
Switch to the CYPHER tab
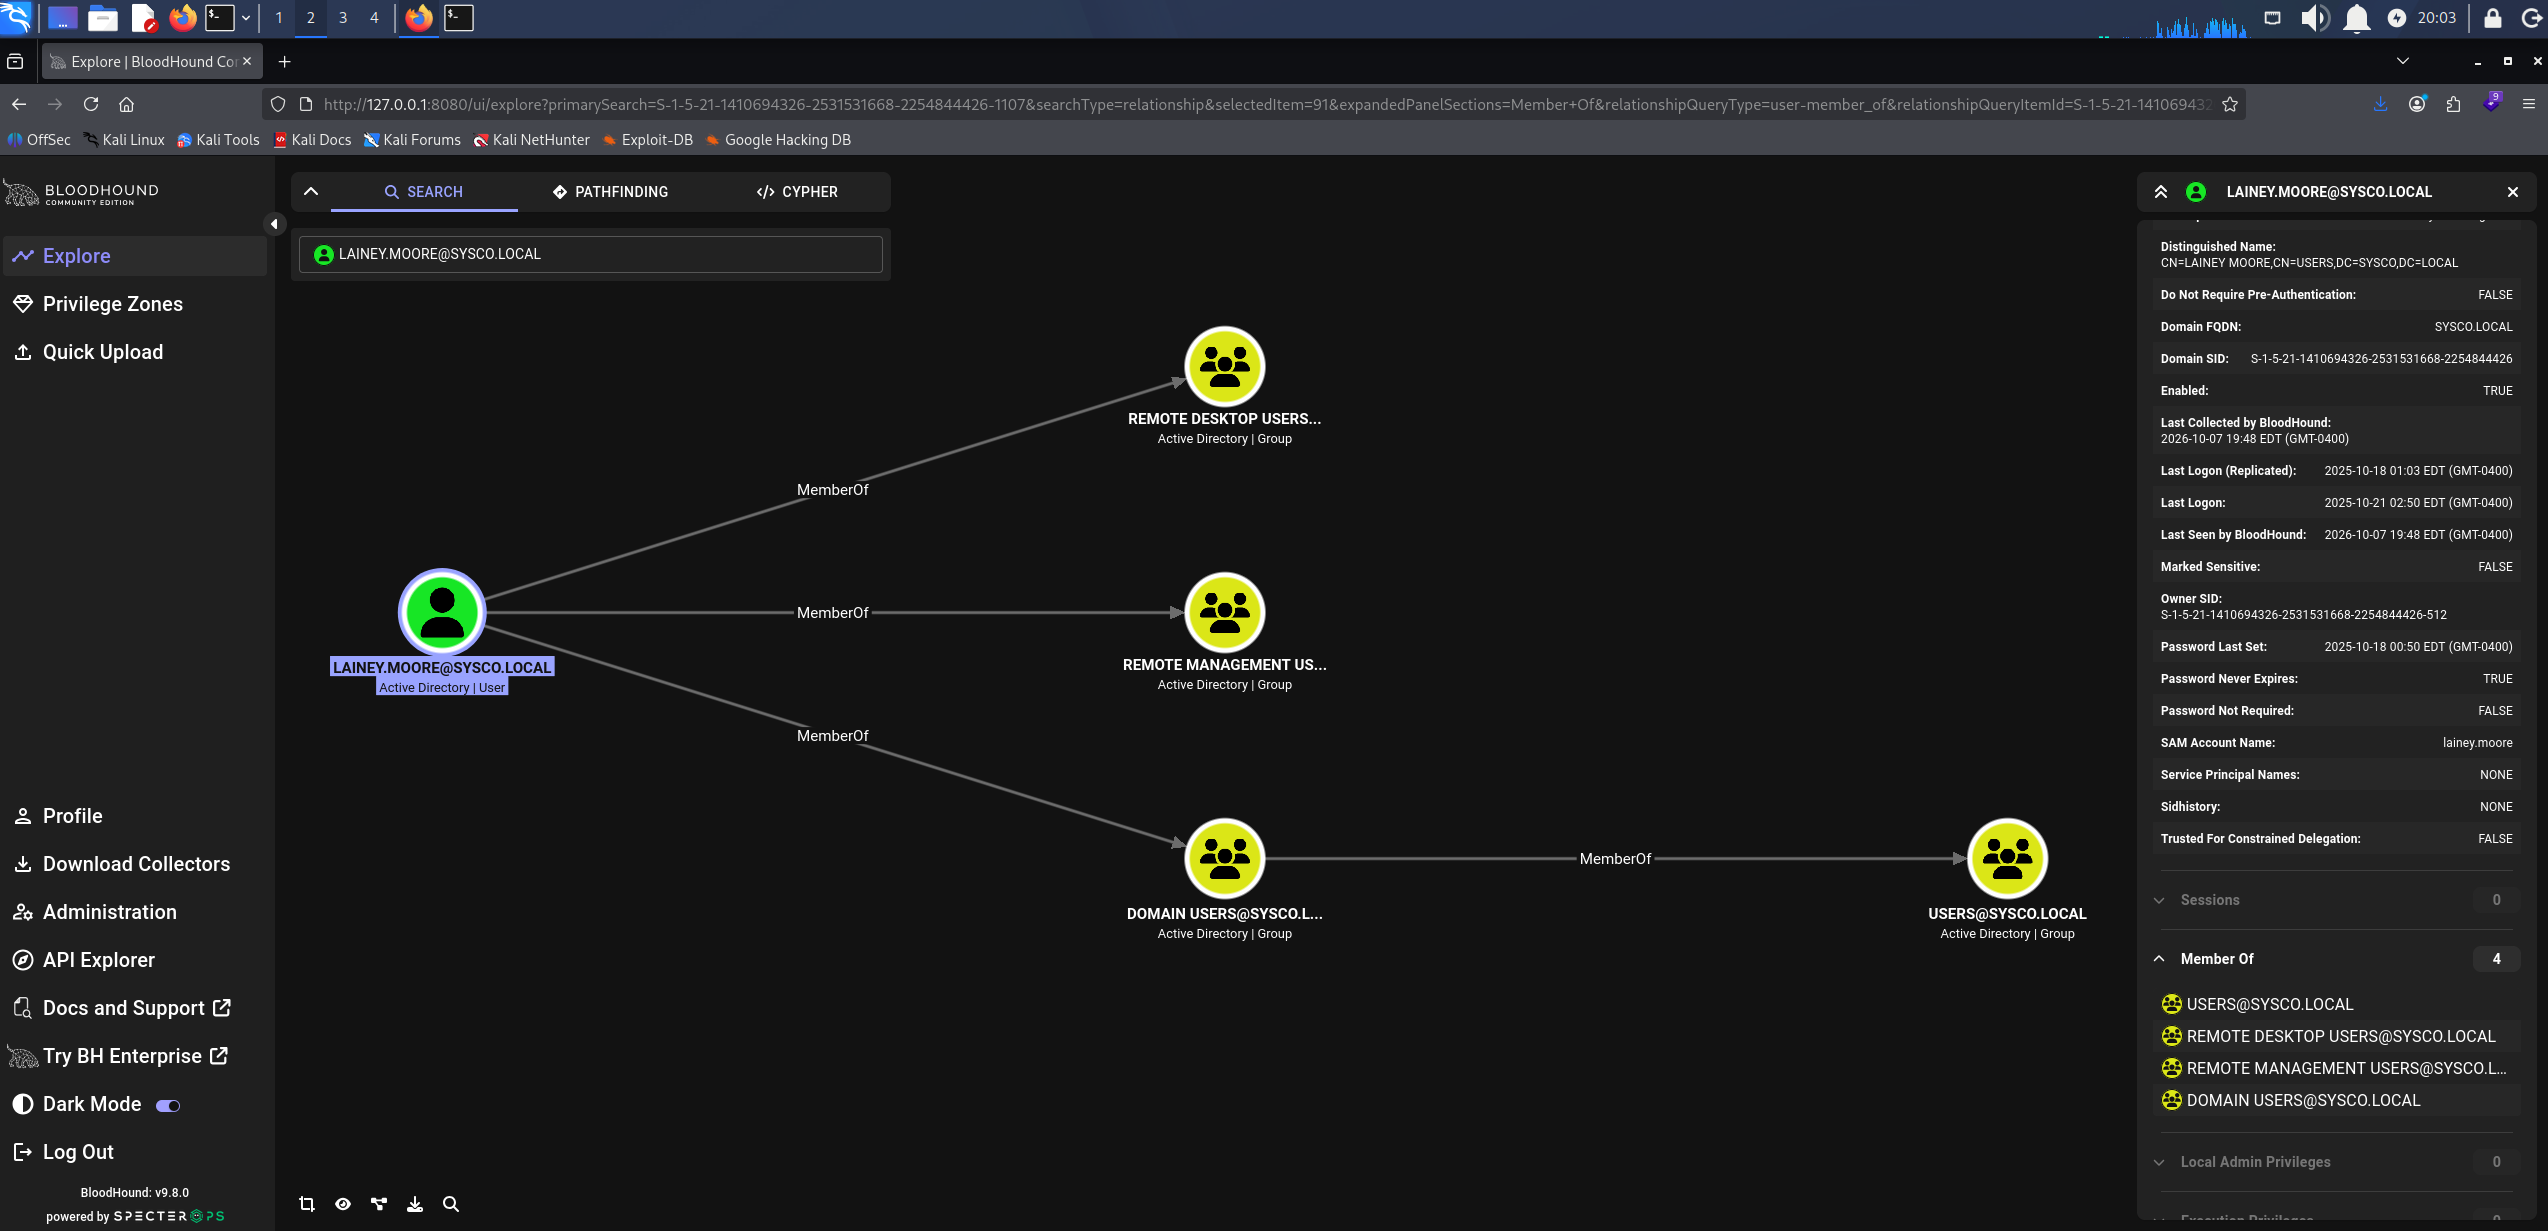(797, 192)
